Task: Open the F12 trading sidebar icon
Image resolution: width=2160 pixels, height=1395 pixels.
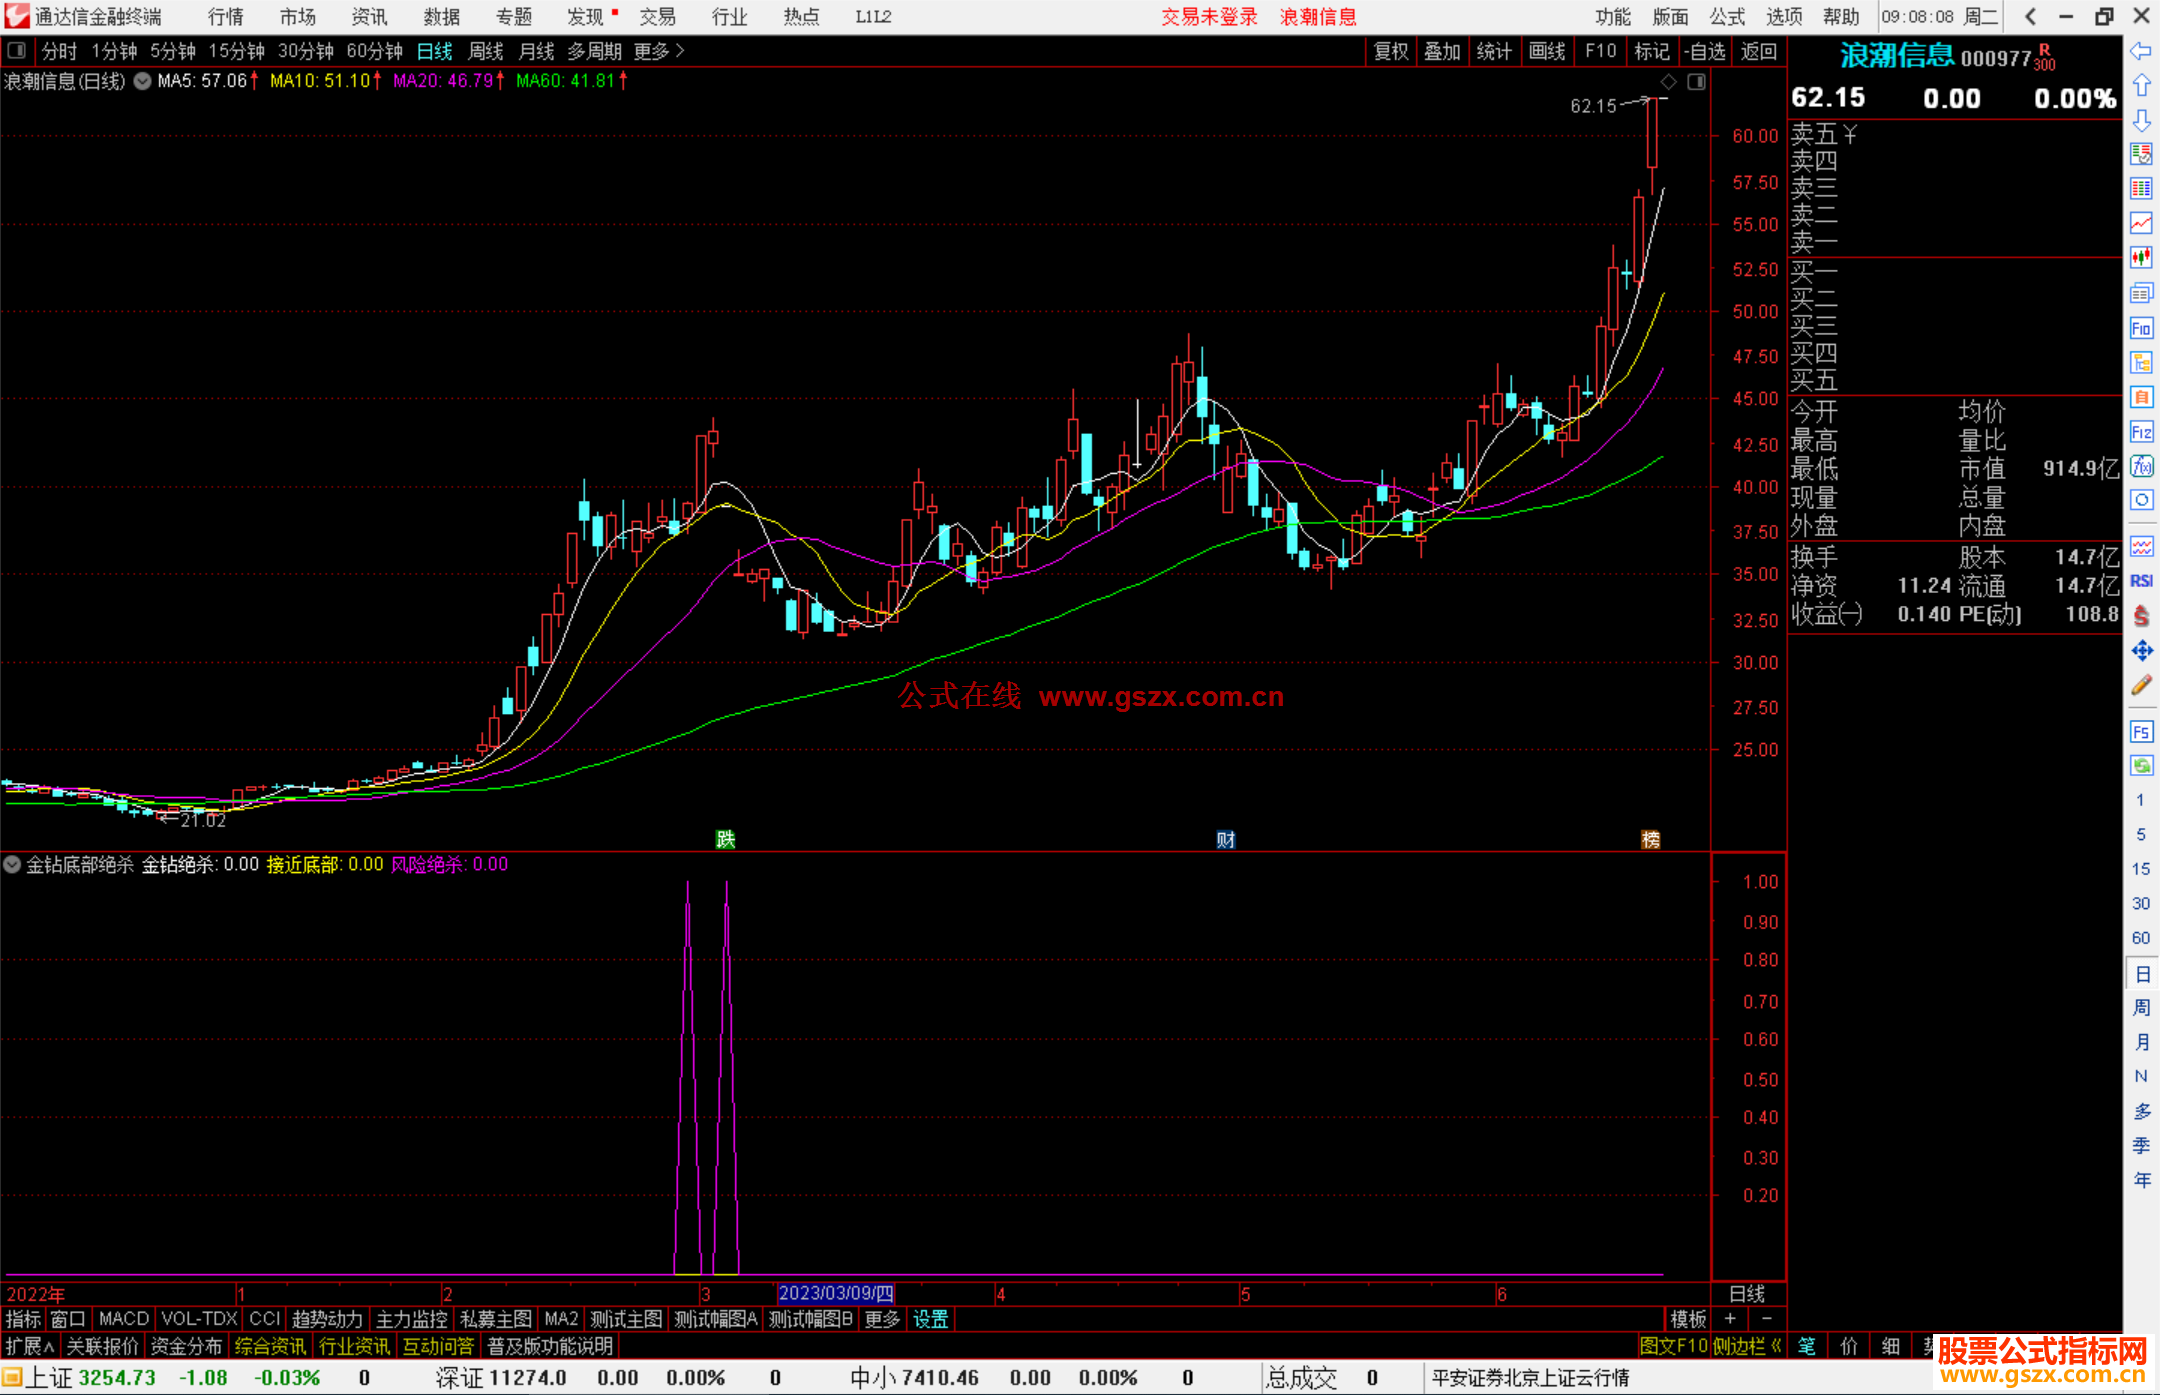Action: click(x=2141, y=432)
